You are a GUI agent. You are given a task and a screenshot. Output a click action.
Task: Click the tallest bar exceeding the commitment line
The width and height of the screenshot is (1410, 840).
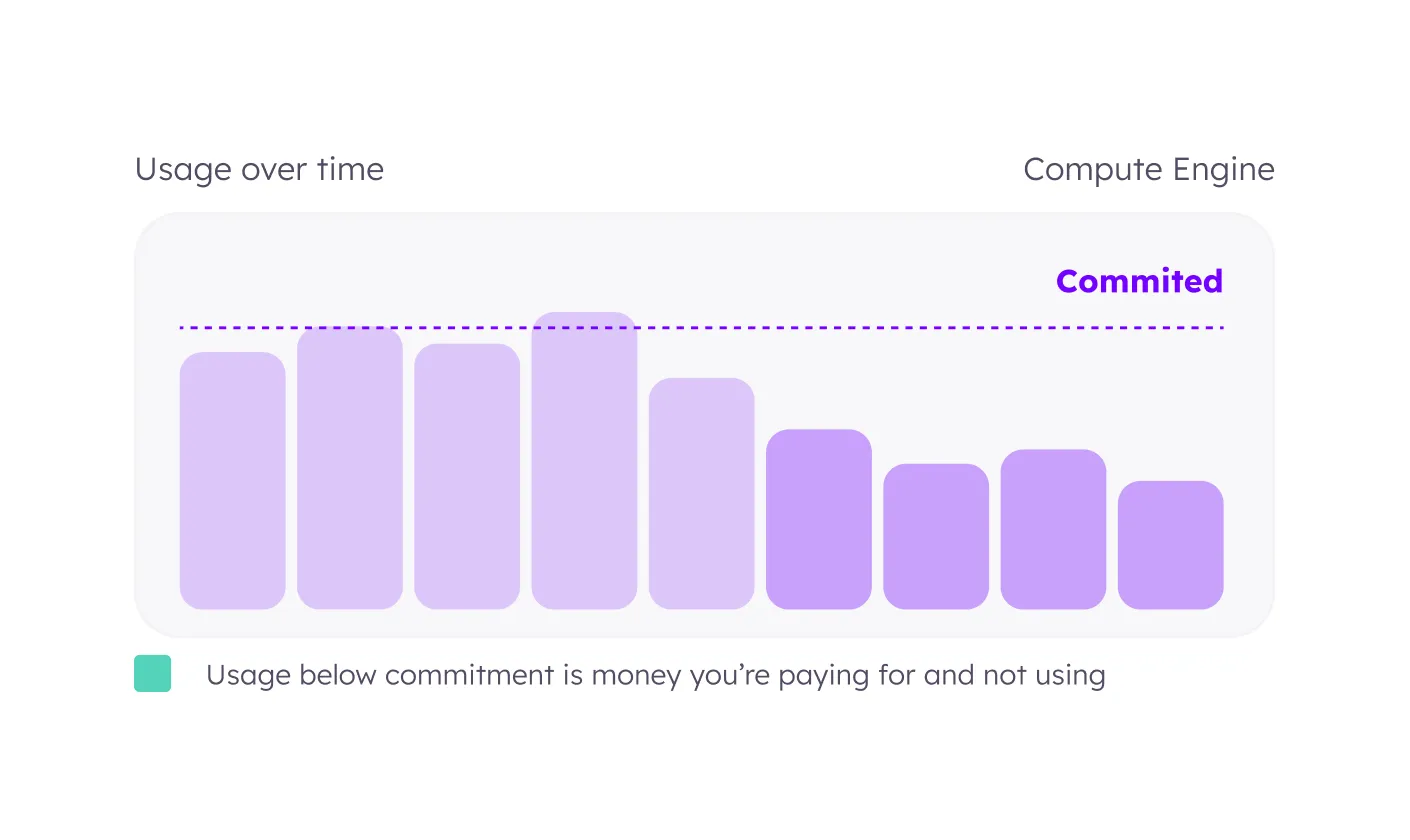pyautogui.click(x=584, y=461)
